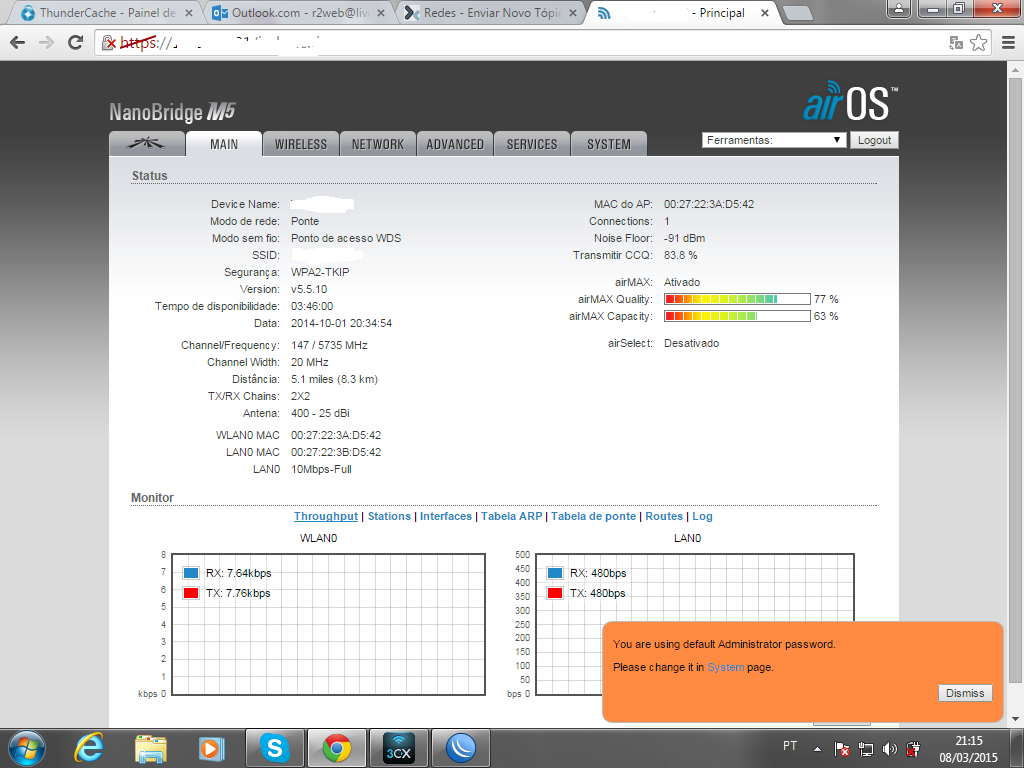Image resolution: width=1024 pixels, height=768 pixels.
Task: Open the NETWORK tab
Action: click(377, 144)
